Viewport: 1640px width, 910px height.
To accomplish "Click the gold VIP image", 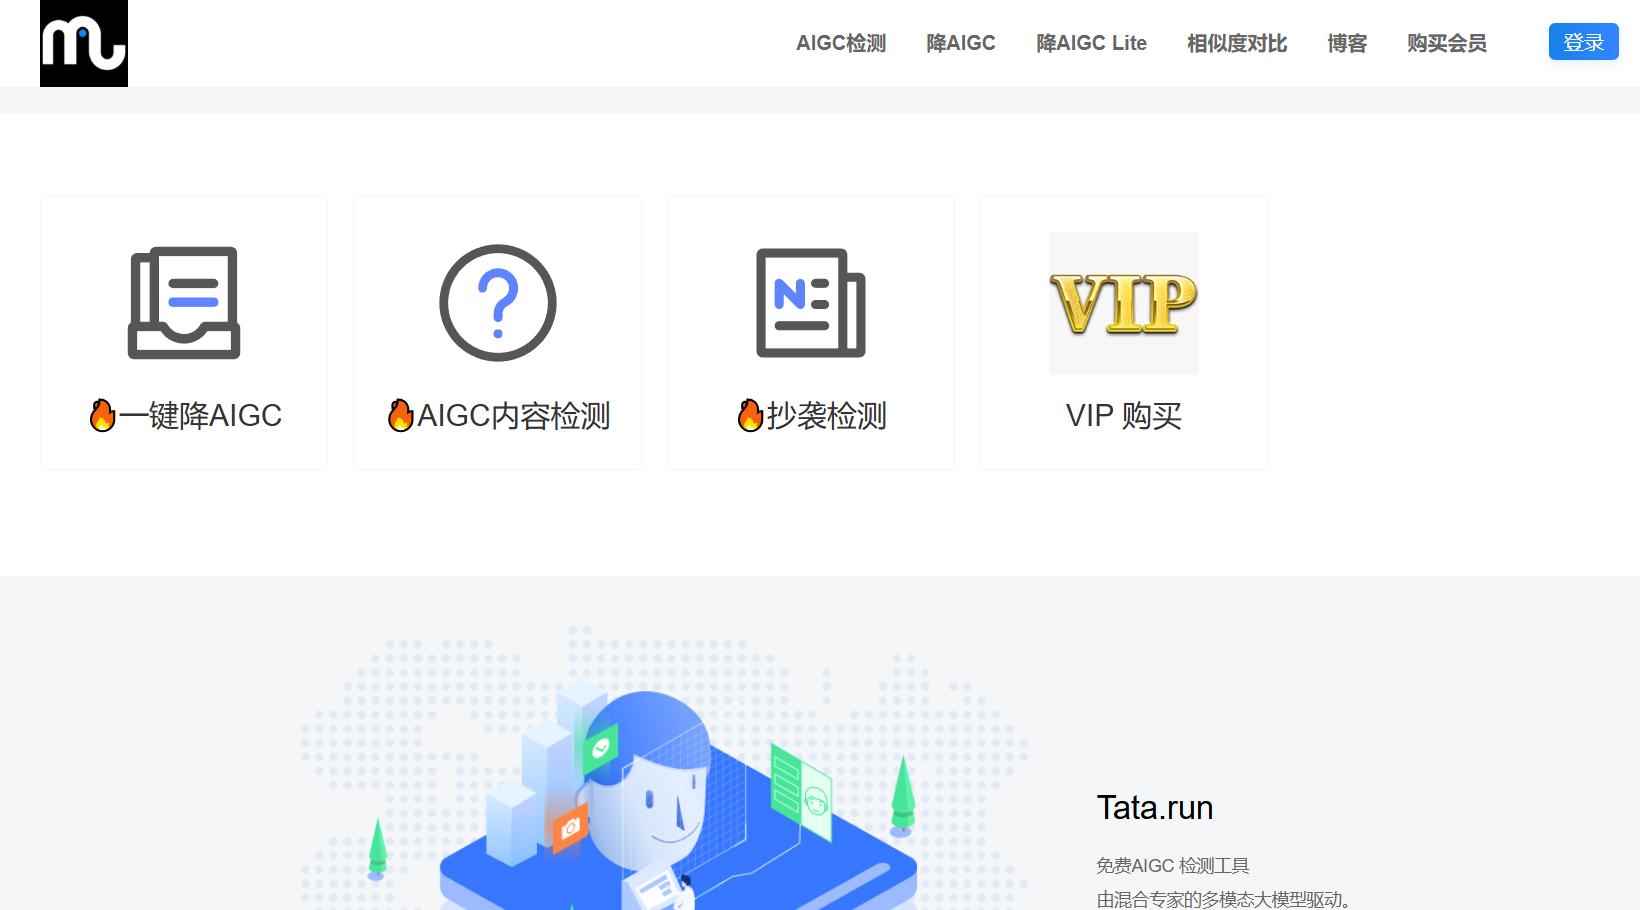I will [x=1124, y=304].
